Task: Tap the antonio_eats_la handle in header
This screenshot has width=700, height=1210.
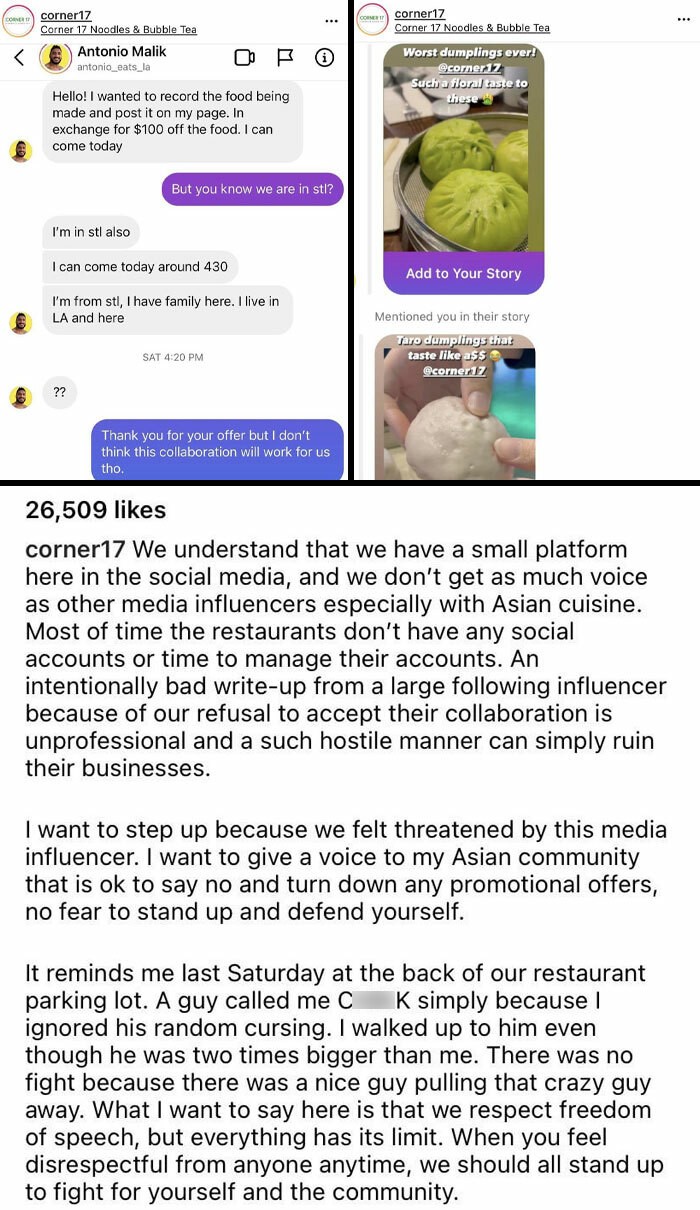Action: (114, 67)
